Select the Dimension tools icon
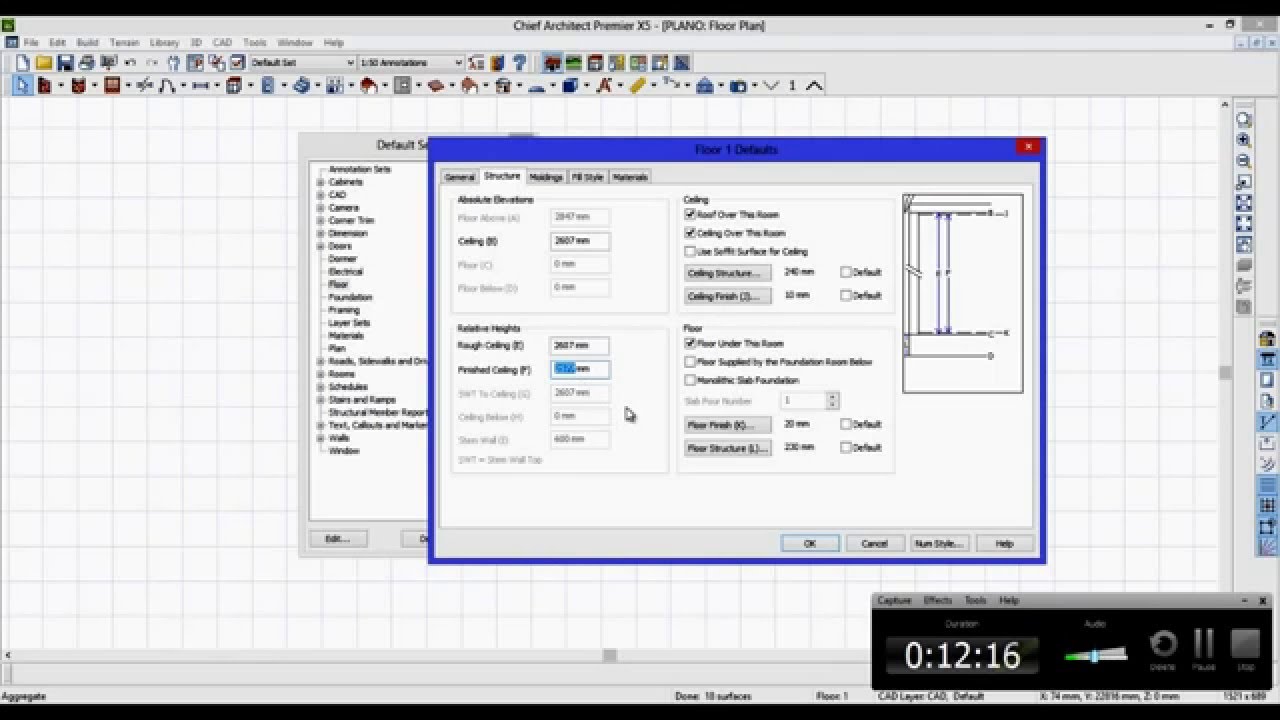Viewport: 1280px width, 720px height. point(200,86)
